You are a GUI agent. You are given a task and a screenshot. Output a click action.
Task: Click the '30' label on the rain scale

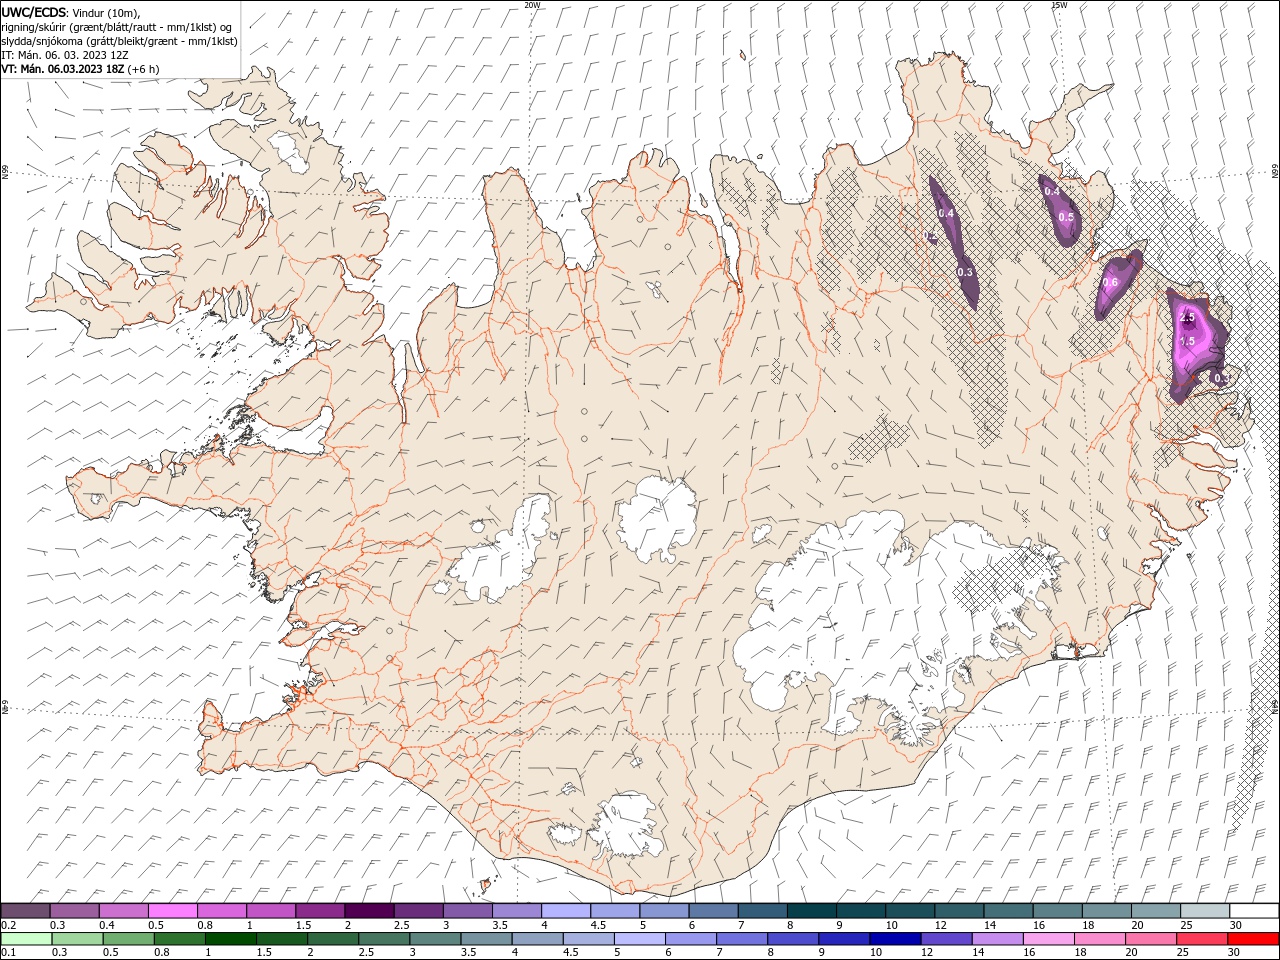pos(1236,953)
